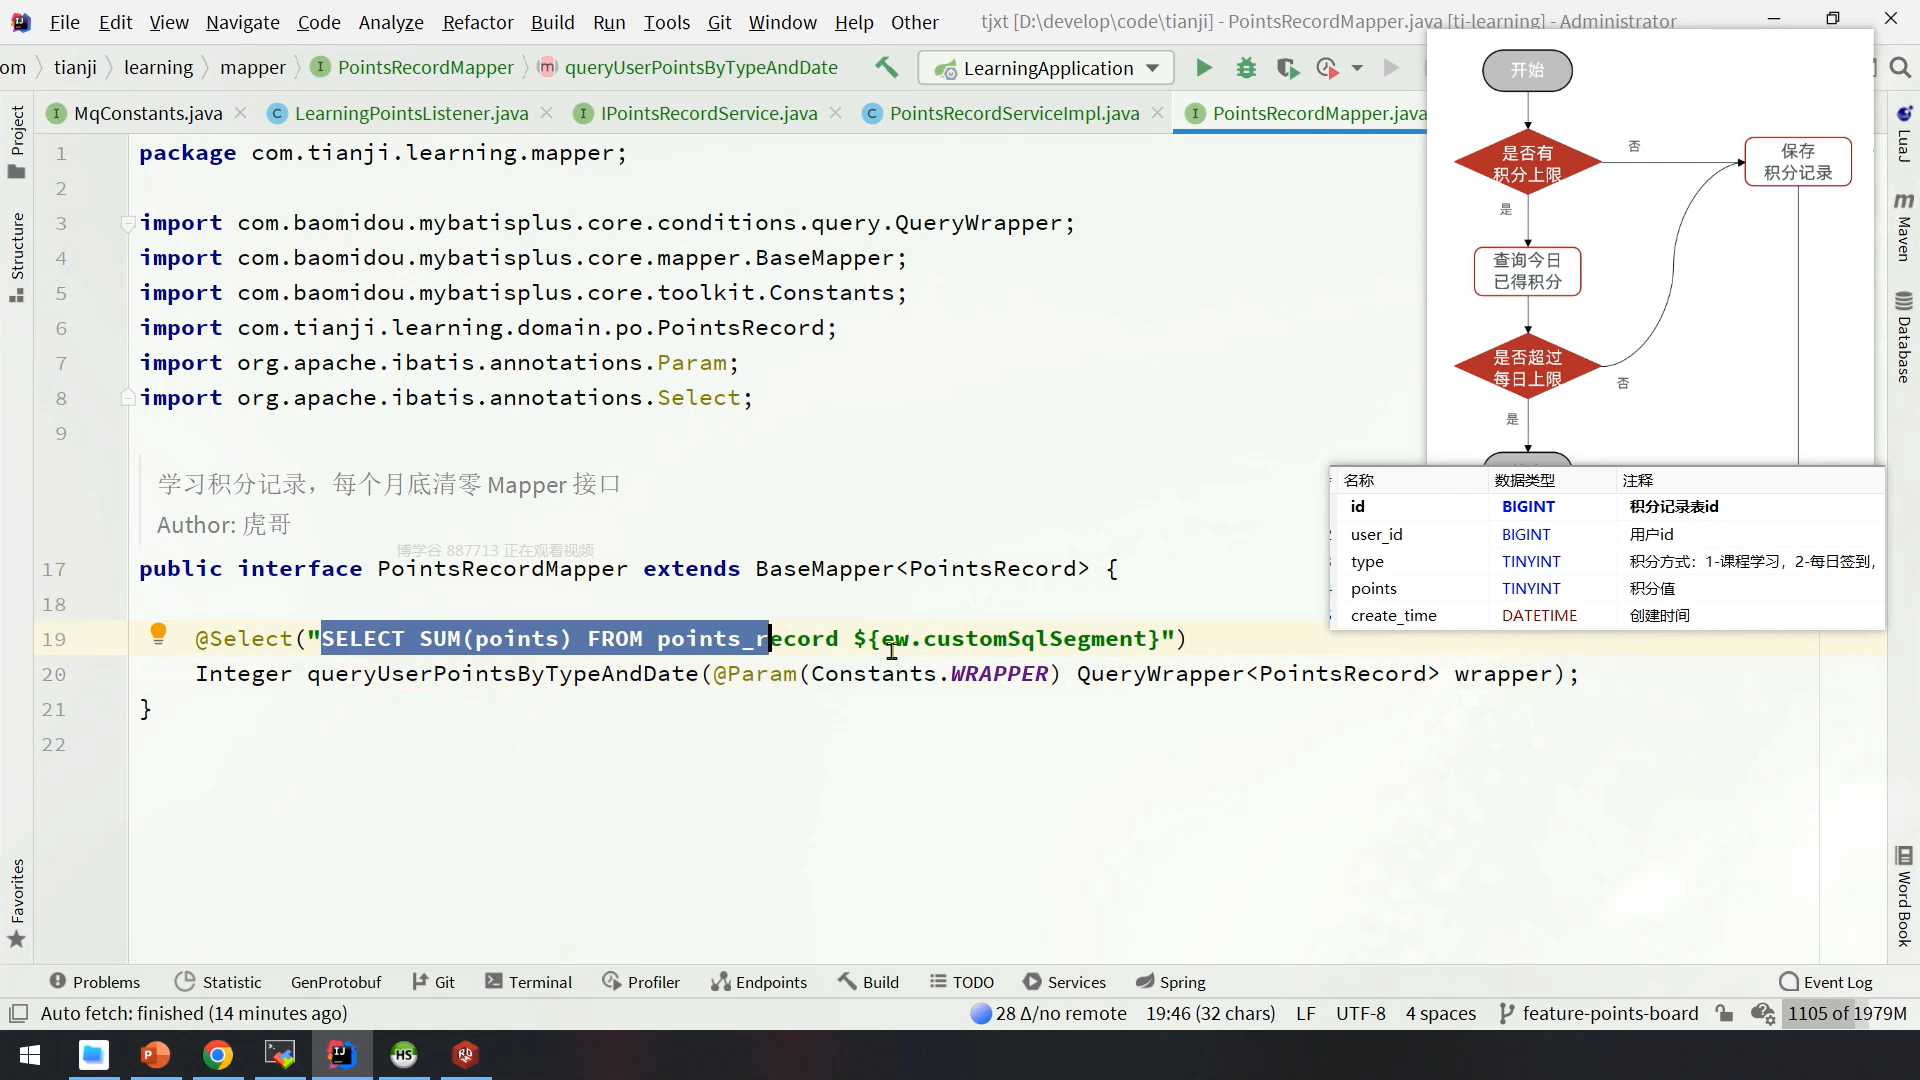Collapse the import block fold marker

pos(128,223)
